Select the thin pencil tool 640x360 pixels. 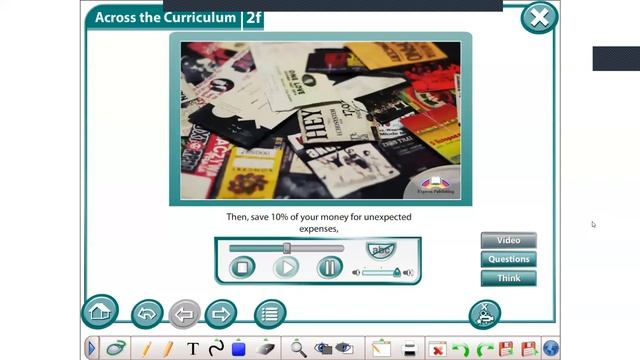[x=146, y=349]
